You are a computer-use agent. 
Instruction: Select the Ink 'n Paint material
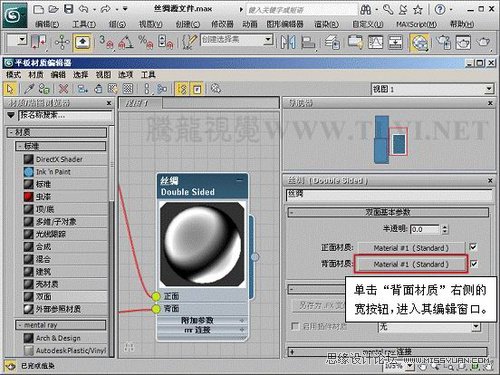tap(65, 172)
